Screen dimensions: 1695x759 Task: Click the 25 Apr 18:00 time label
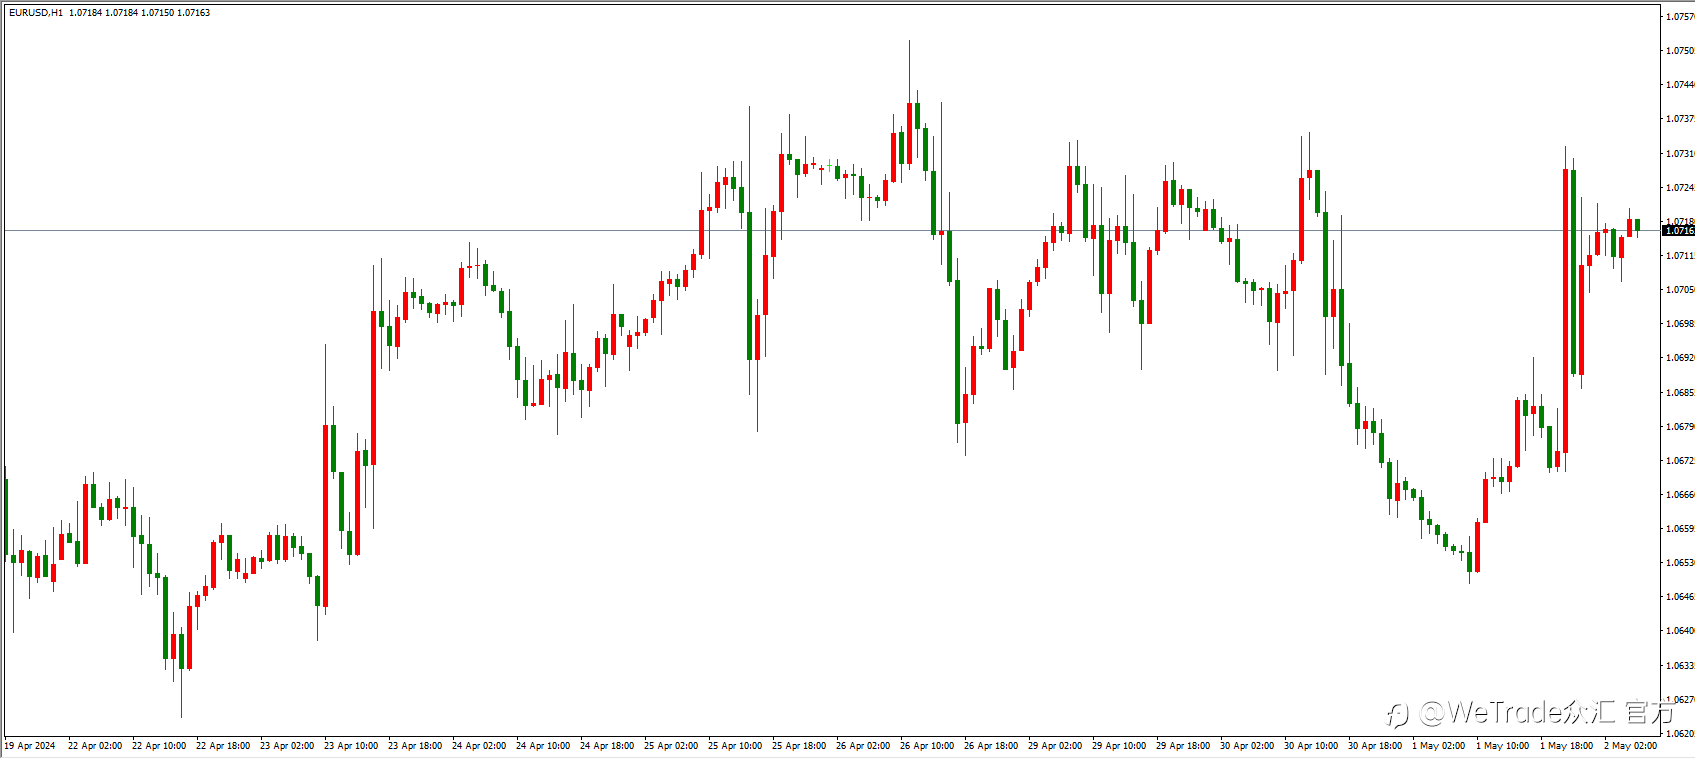point(799,746)
